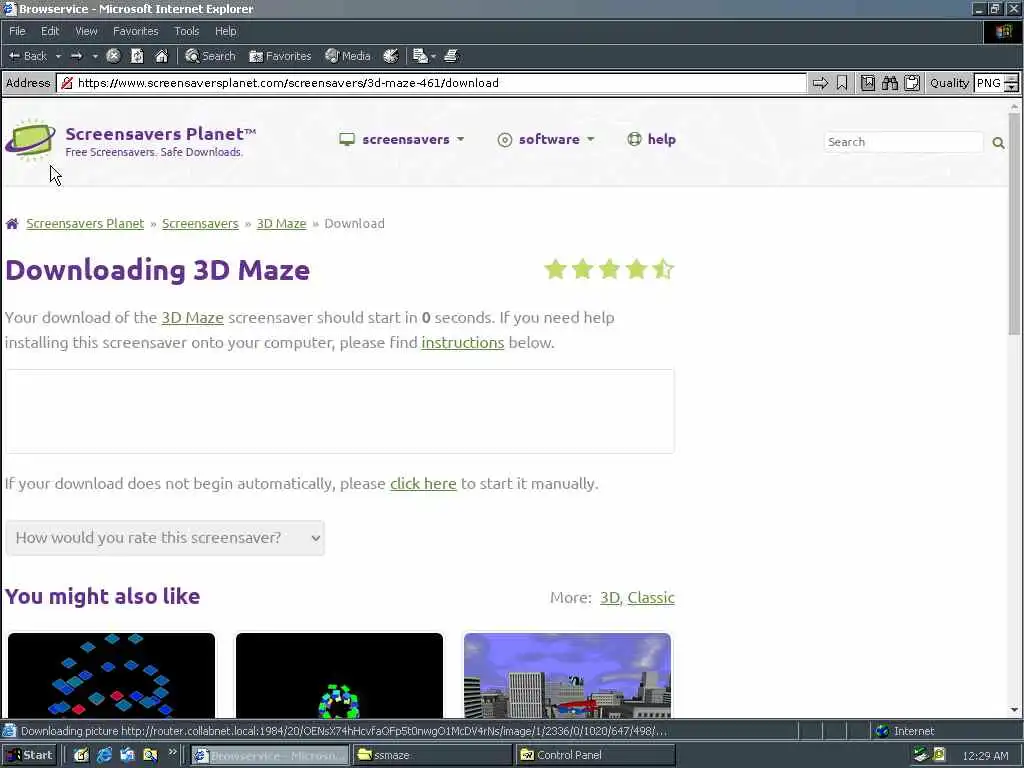Expand the screensavers navigation dropdown
This screenshot has height=768, width=1024.
click(x=402, y=139)
